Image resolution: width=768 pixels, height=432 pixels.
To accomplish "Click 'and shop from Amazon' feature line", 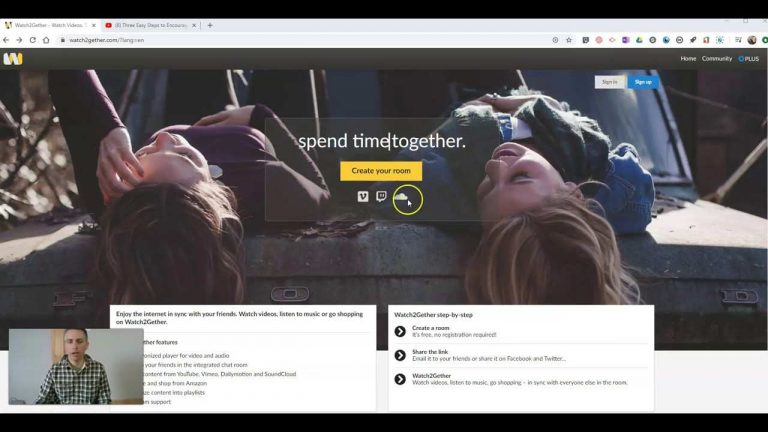I will click(x=177, y=384).
